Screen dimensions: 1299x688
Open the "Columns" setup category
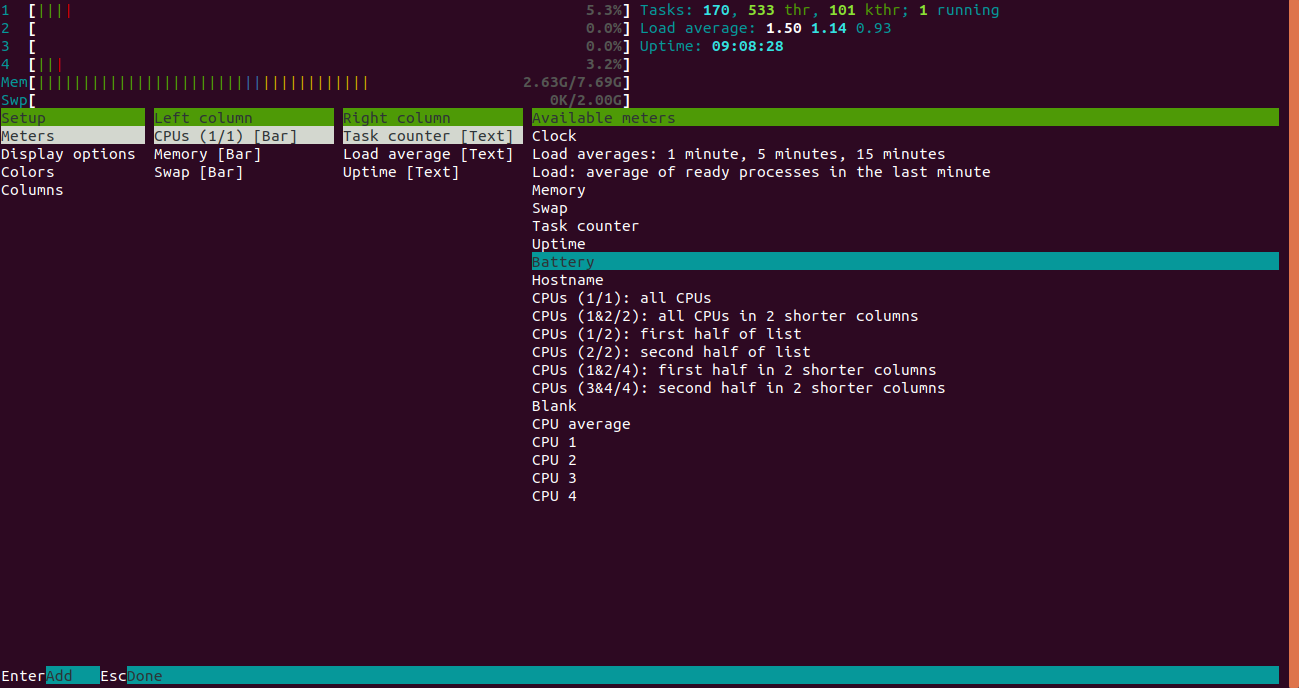point(32,189)
